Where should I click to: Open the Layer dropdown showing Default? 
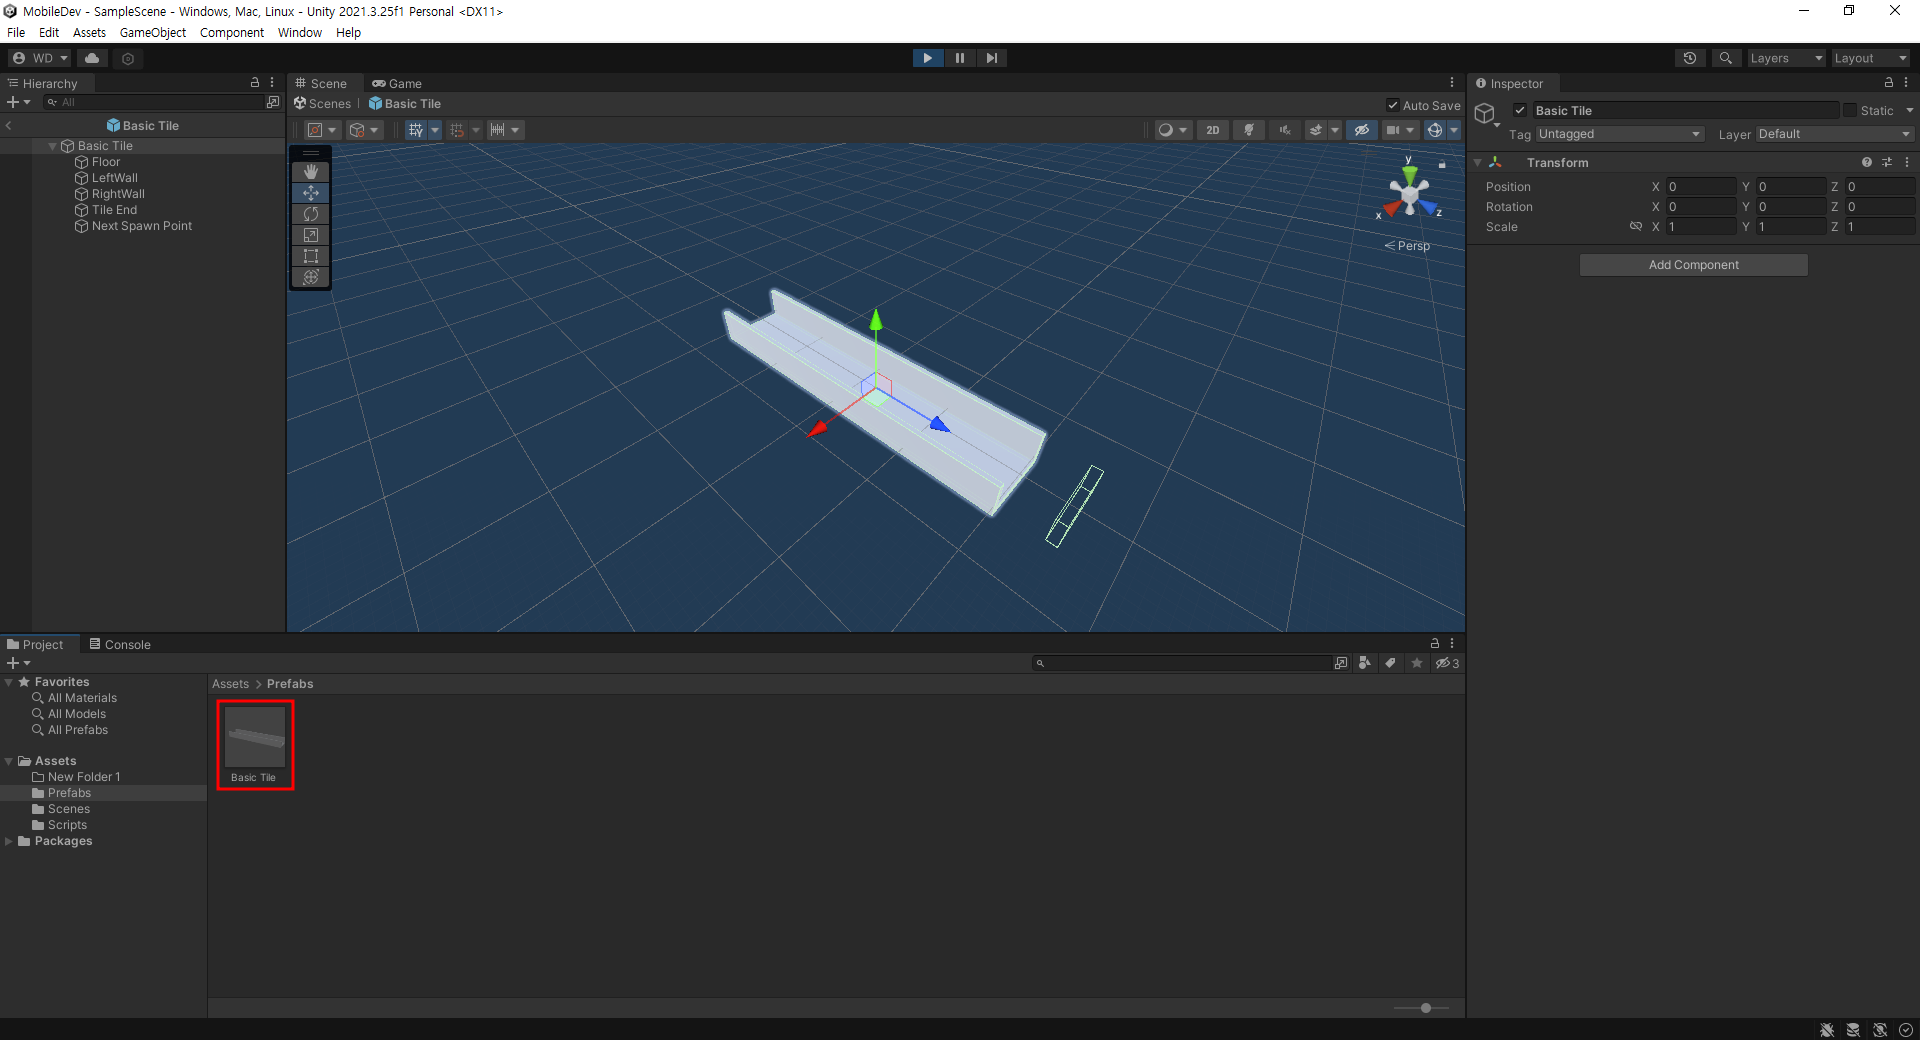[1834, 134]
